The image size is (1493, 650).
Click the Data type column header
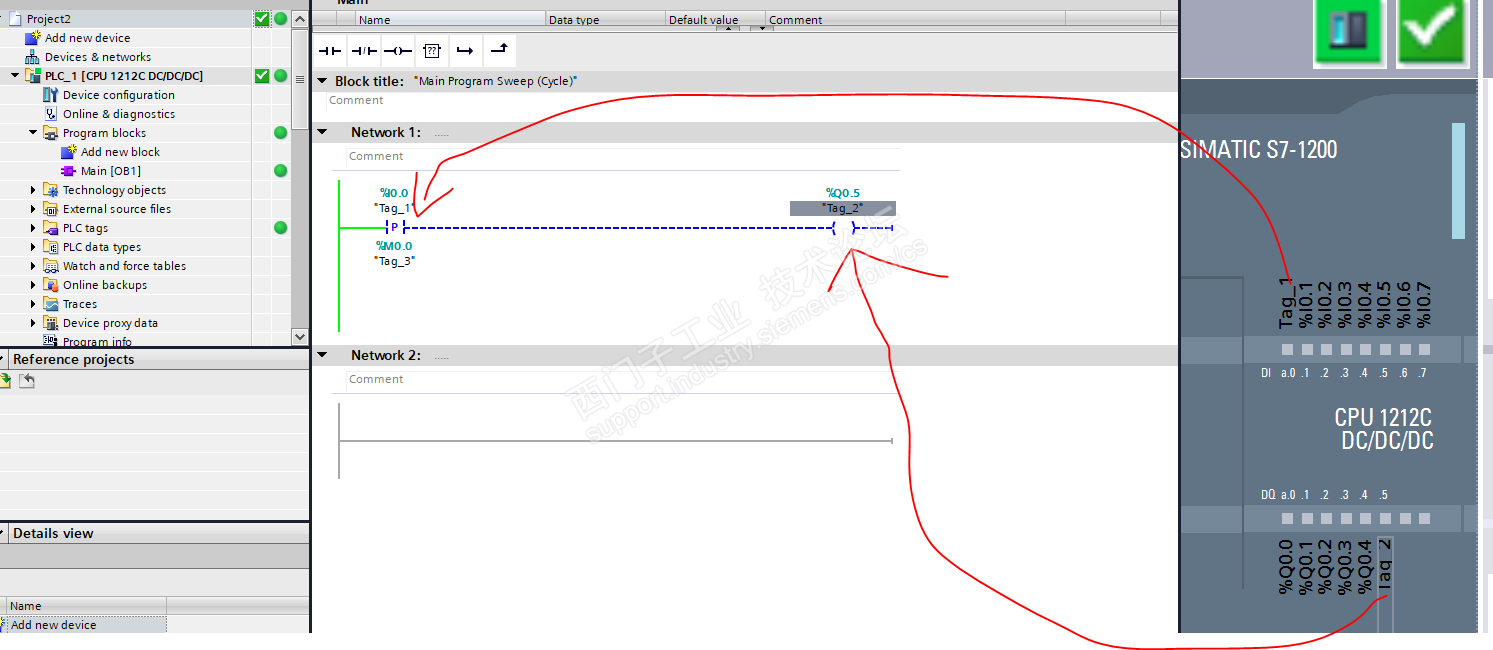(605, 19)
